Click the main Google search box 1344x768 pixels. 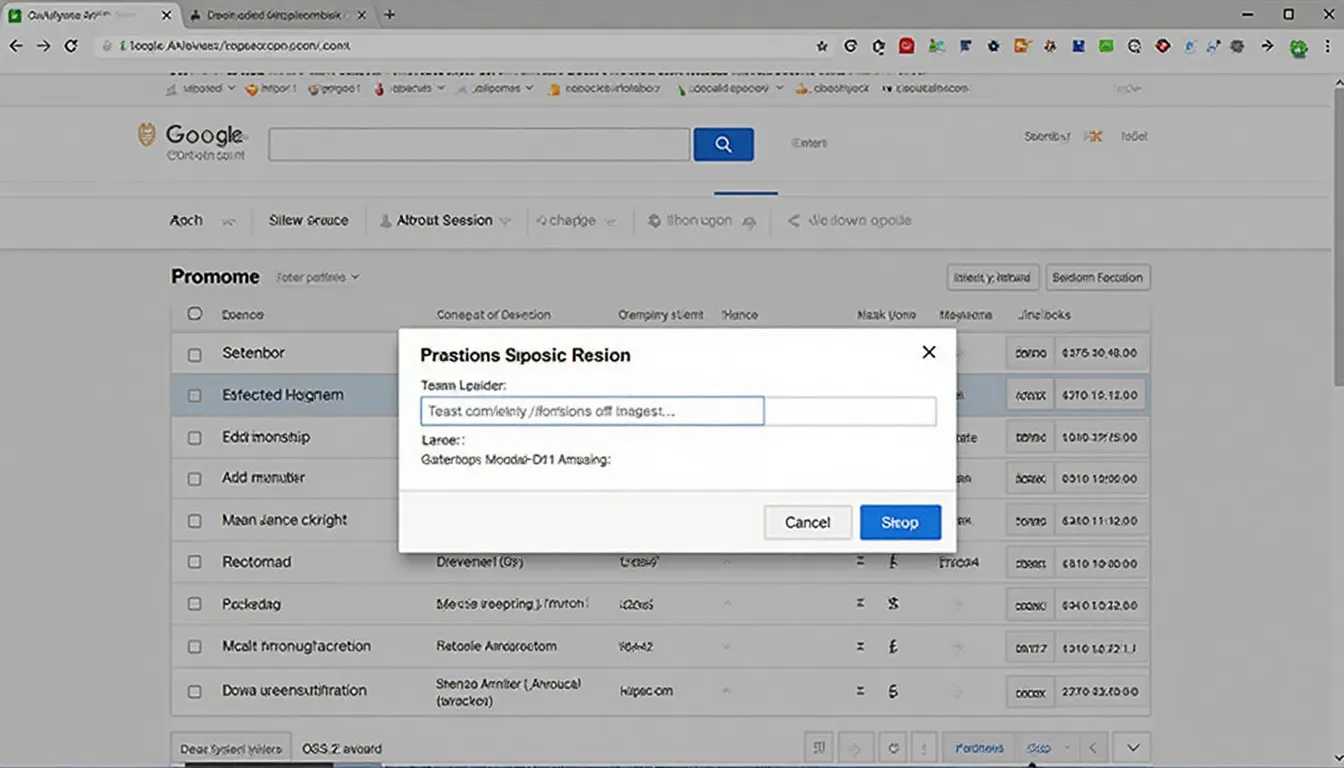[x=479, y=144]
